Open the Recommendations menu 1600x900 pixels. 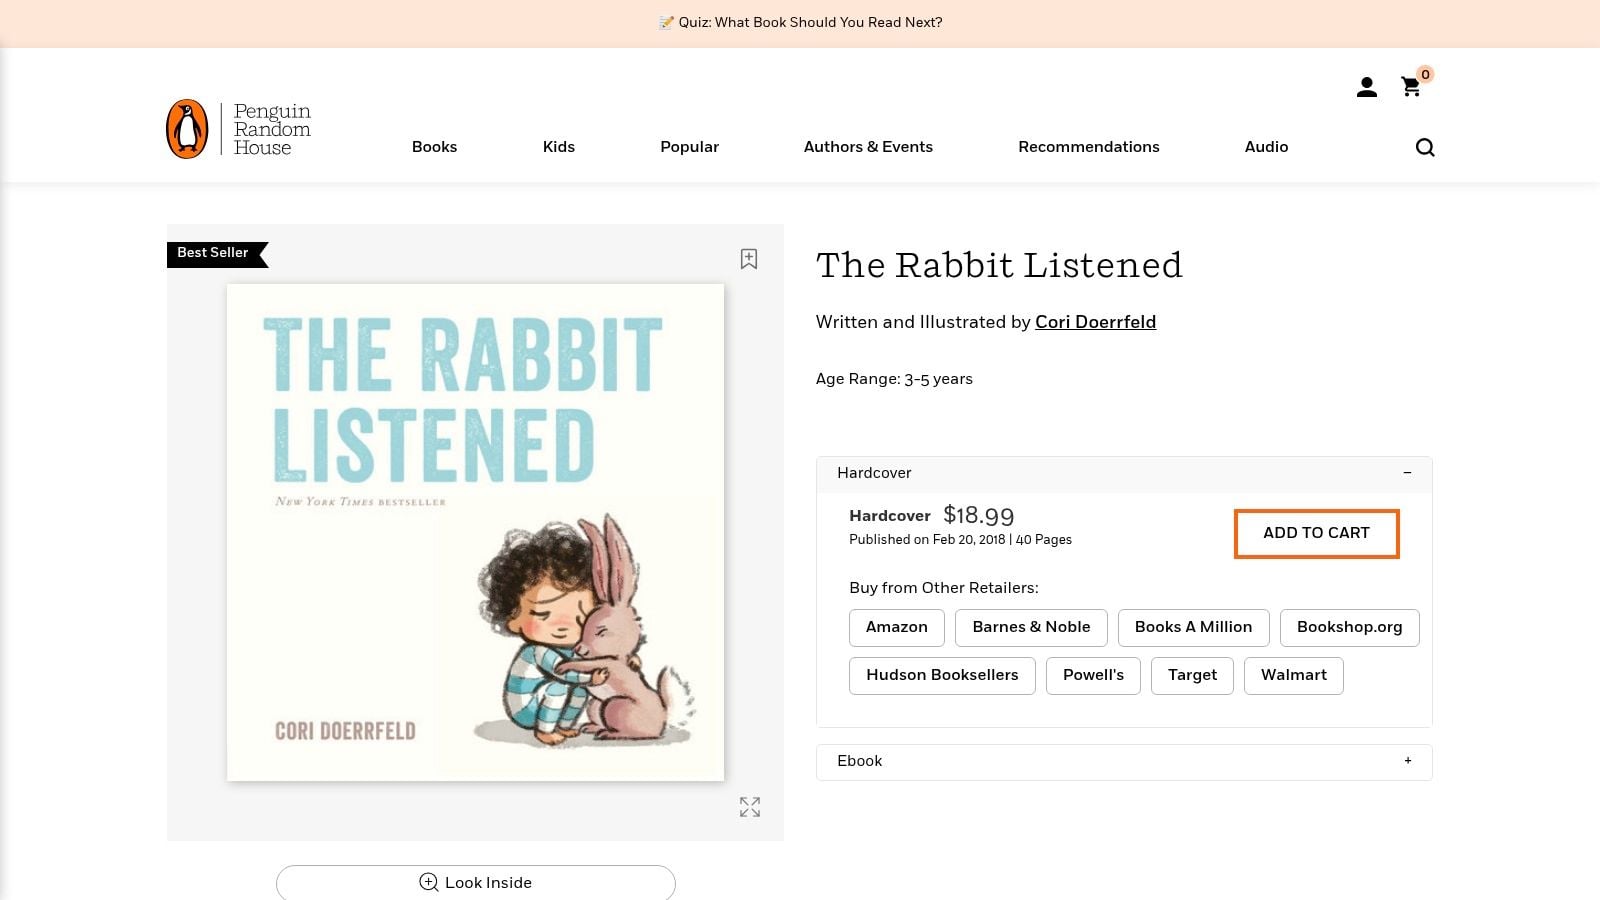tap(1089, 147)
